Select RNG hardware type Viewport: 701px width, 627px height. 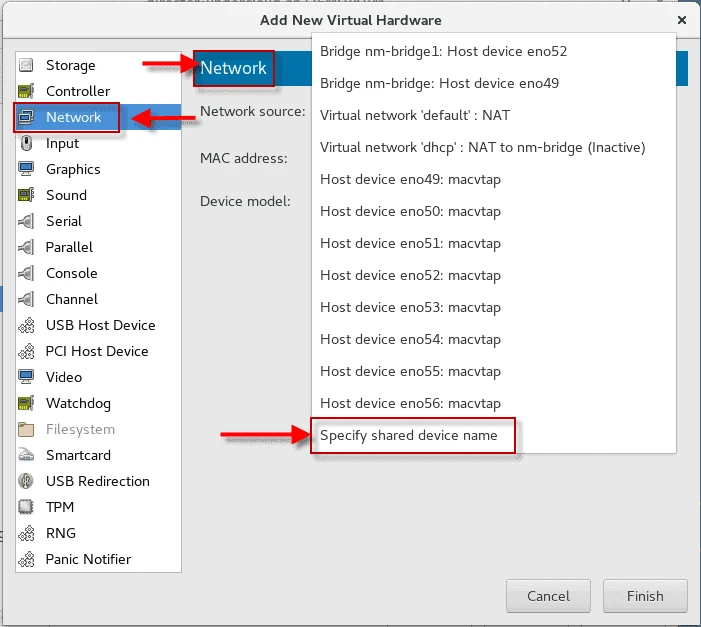click(98, 533)
